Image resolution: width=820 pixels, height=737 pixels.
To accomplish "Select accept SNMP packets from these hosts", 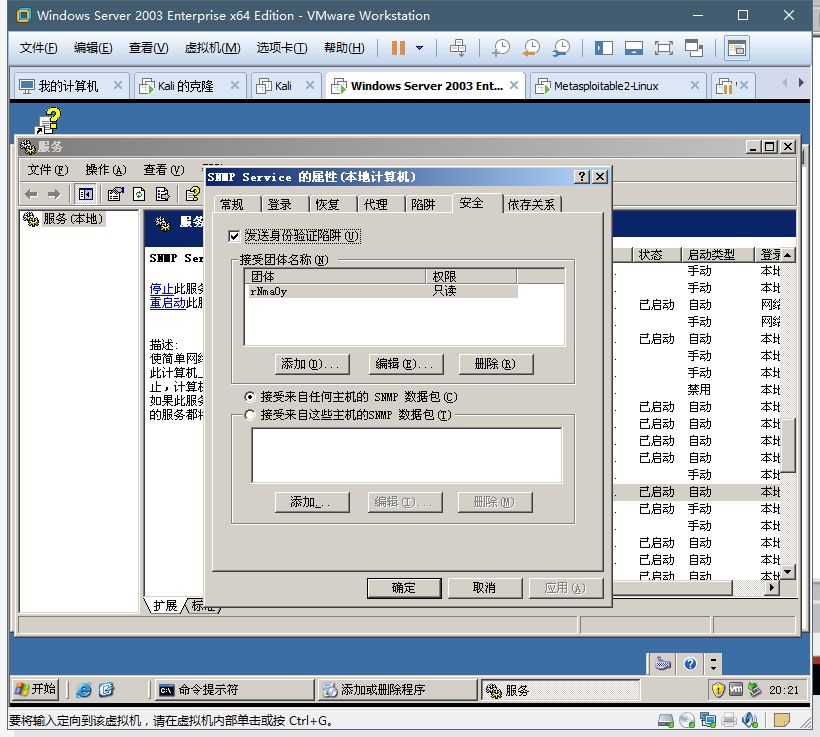I will [x=250, y=415].
